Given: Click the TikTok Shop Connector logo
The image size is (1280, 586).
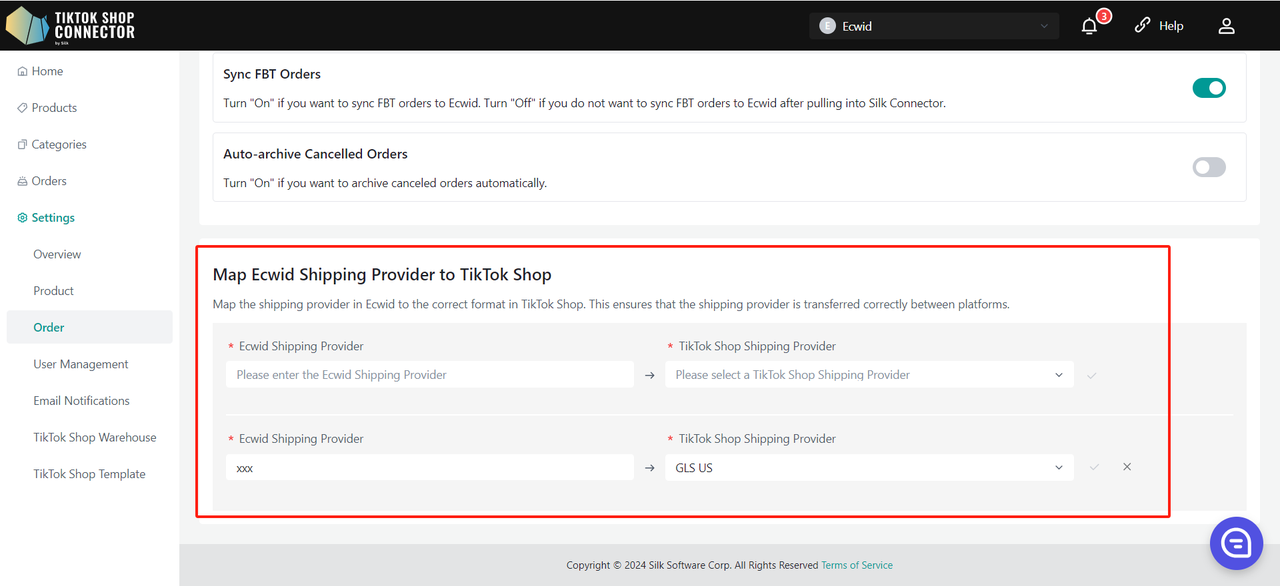Looking at the screenshot, I should click(x=70, y=25).
